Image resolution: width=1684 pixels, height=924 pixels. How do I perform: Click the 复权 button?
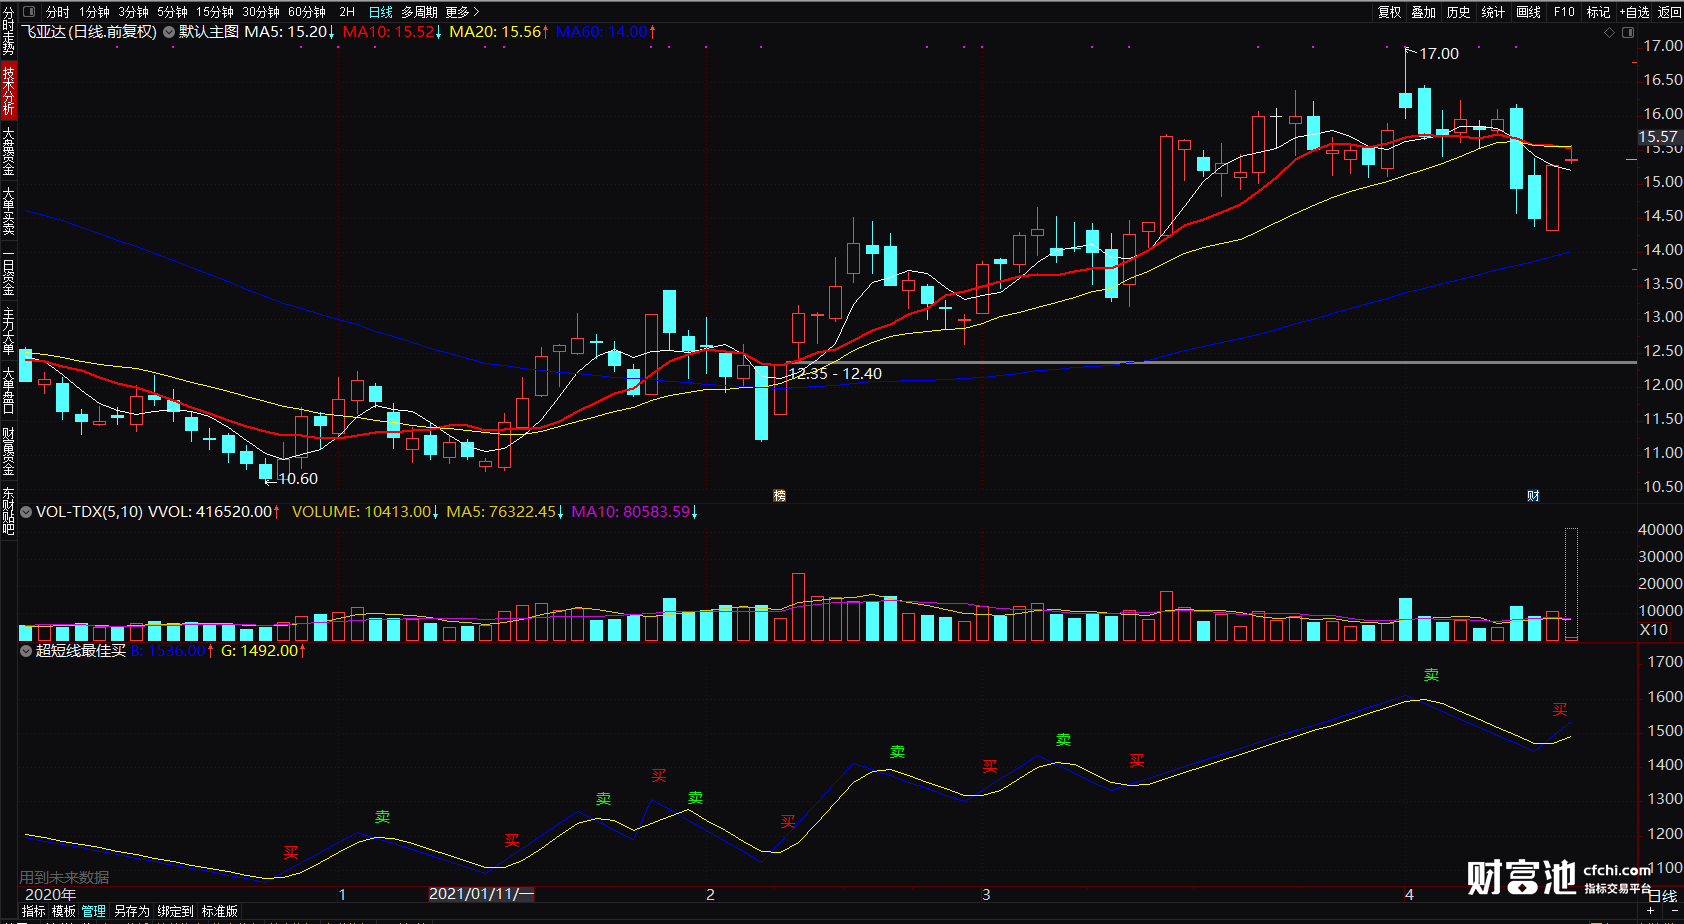click(1389, 12)
